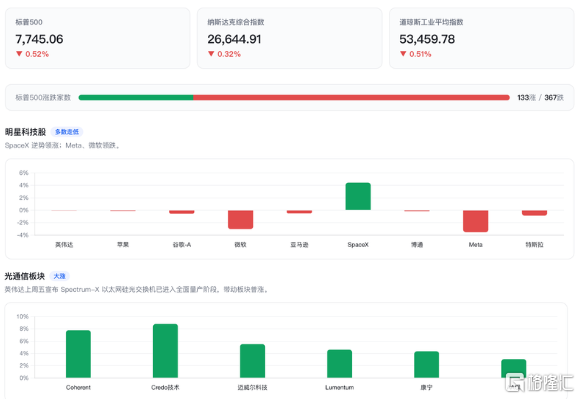This screenshot has width=580, height=399.
Task: Click the red 微软 bar in the chart
Action: [240, 220]
